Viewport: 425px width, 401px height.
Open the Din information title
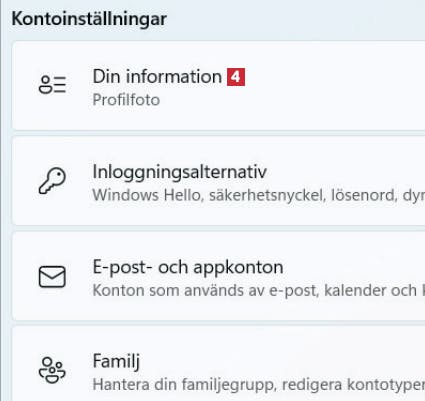(157, 77)
